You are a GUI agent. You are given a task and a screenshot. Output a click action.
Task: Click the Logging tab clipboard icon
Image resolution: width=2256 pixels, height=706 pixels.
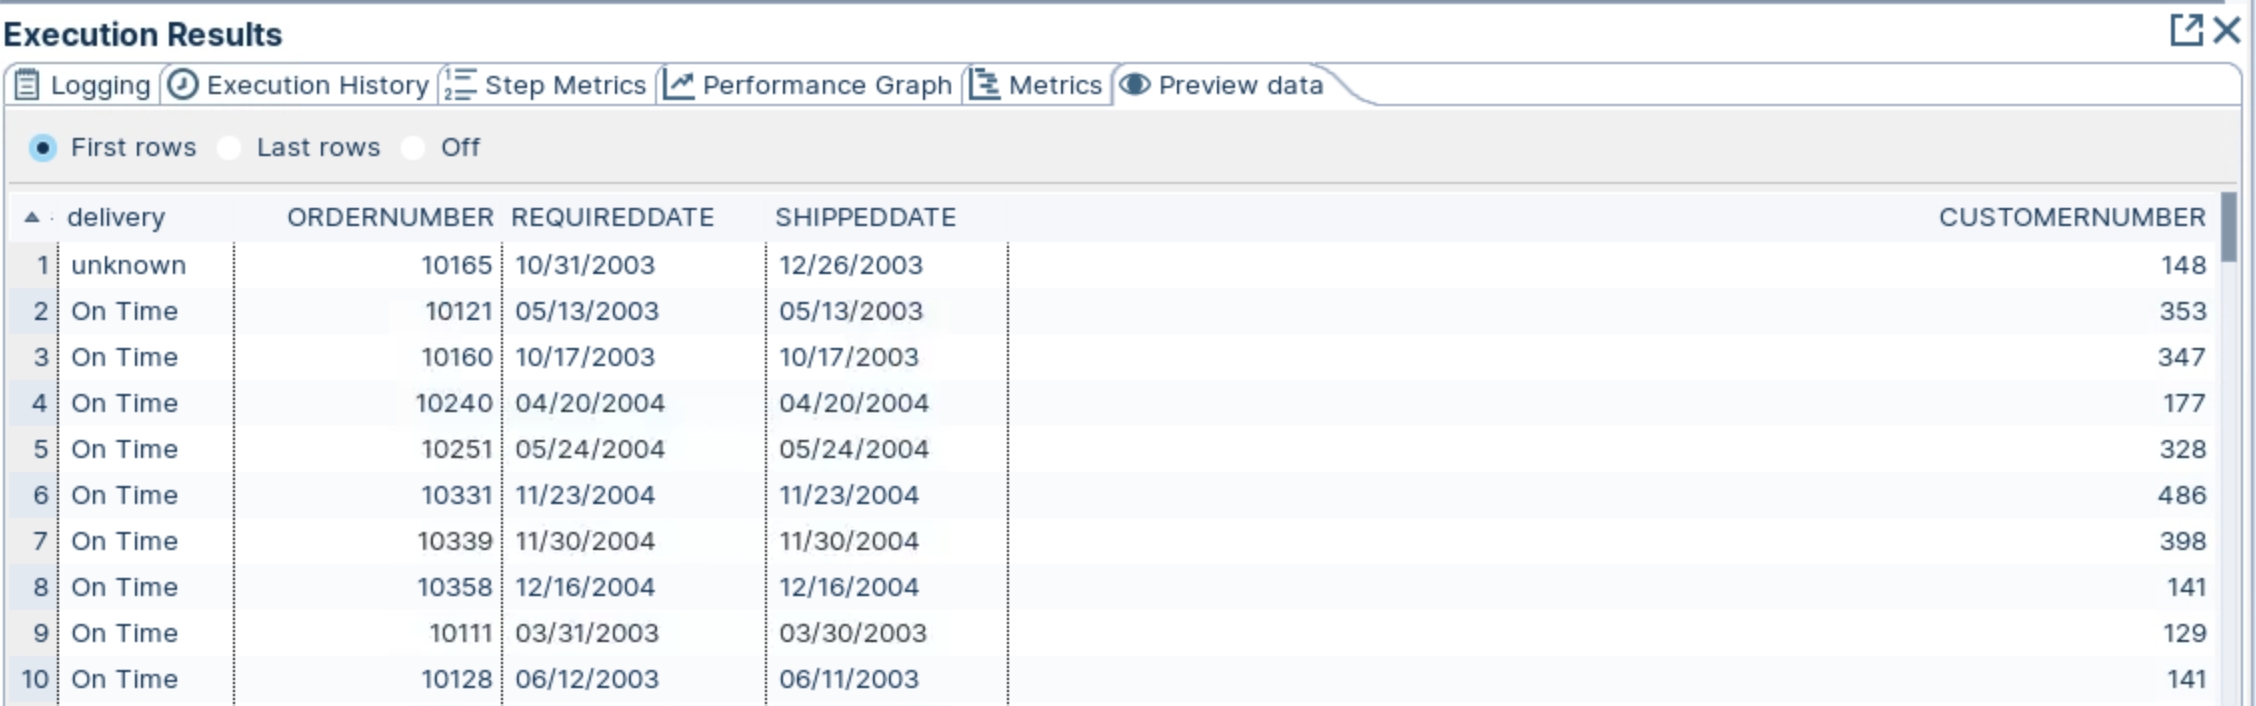(27, 85)
